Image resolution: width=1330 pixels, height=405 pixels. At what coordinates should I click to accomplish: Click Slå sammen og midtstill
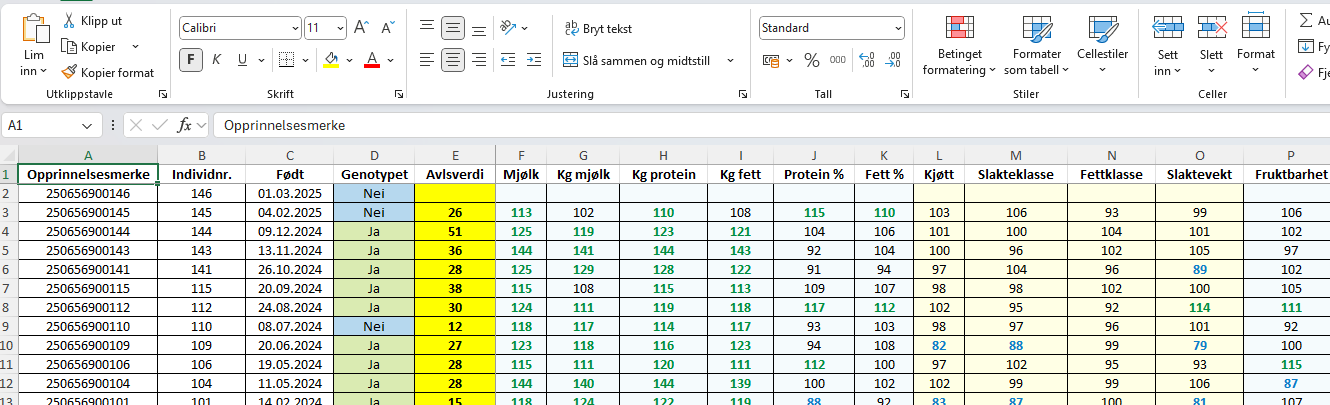[x=637, y=60]
